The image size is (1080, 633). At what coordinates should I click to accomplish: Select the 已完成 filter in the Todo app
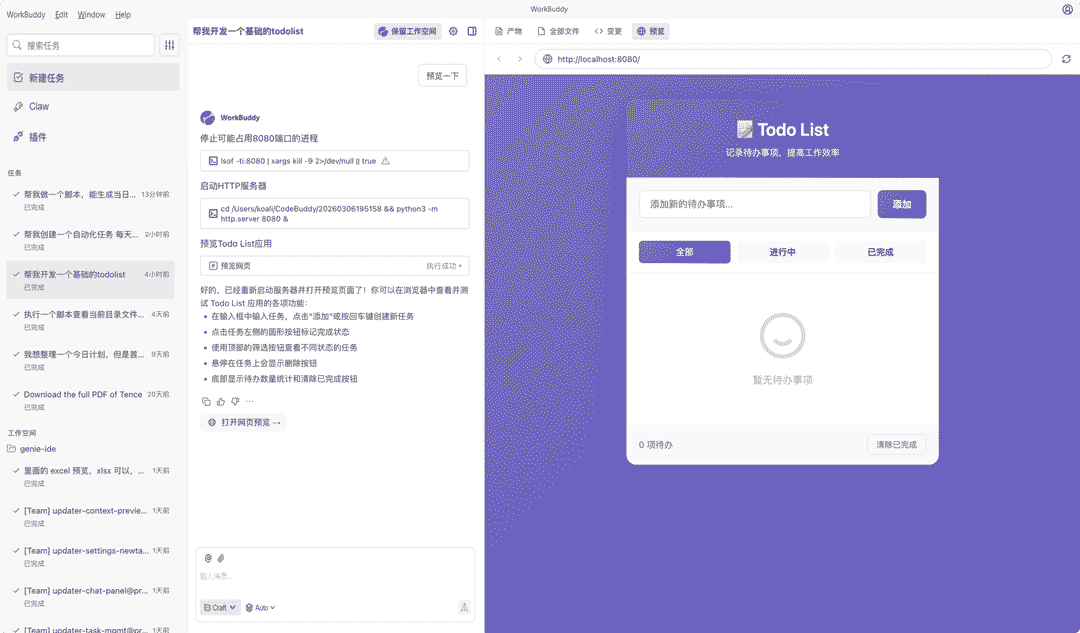(879, 252)
